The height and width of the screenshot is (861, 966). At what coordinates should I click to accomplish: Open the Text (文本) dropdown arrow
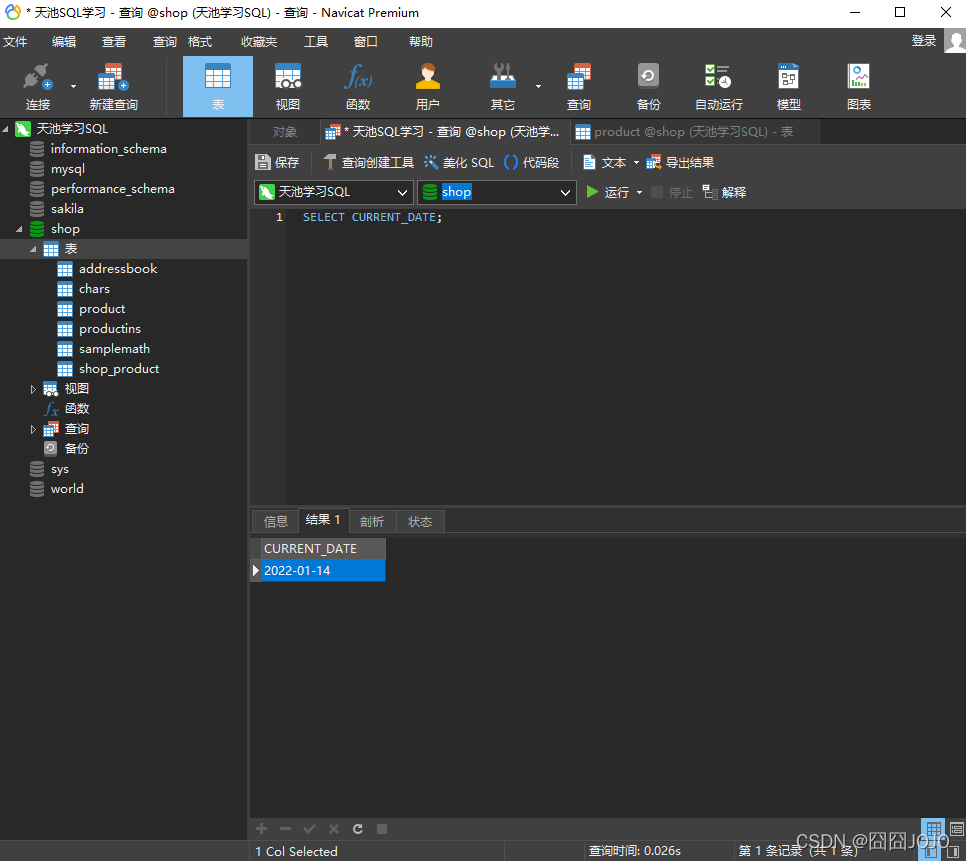tap(636, 163)
